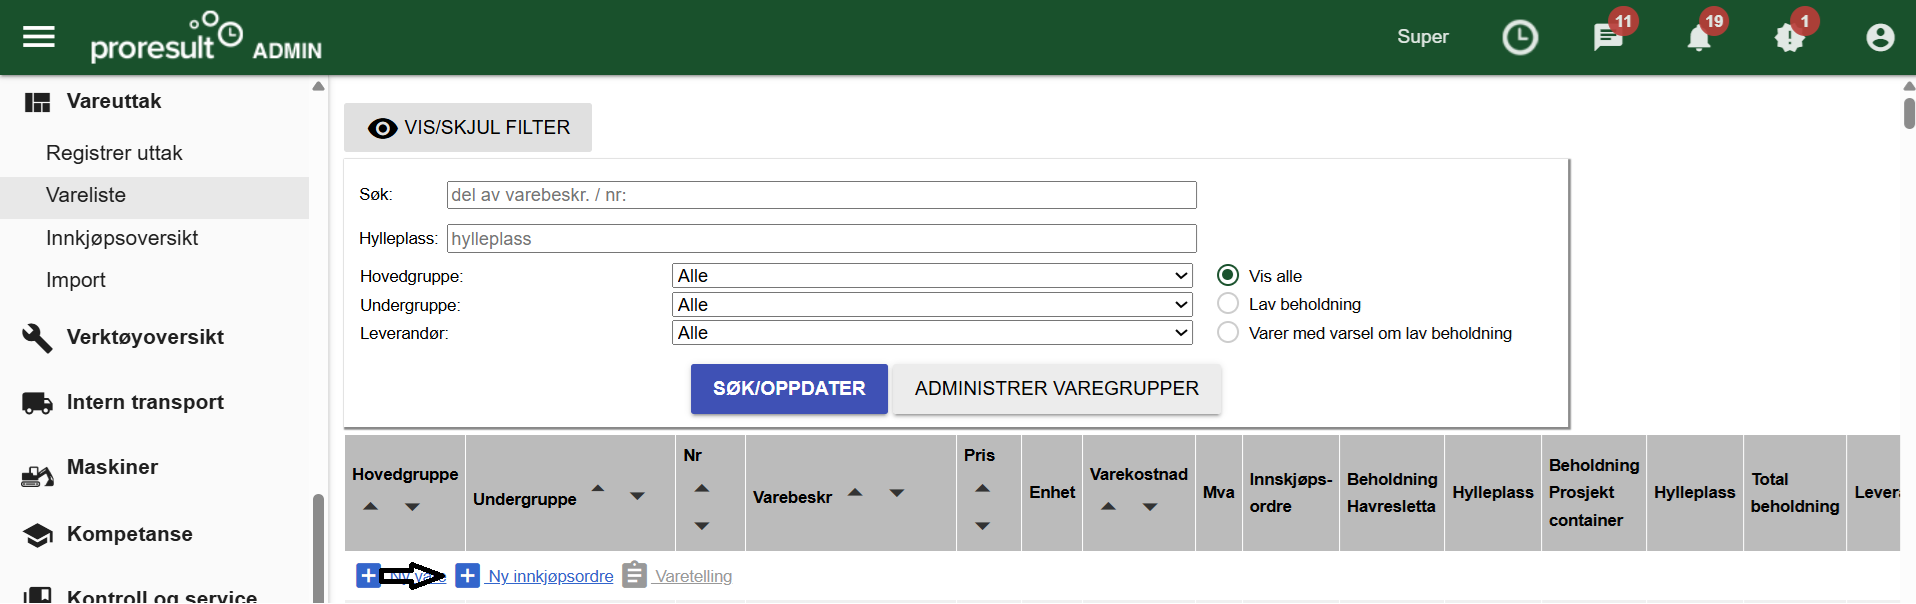Open the time clock icon
Viewport: 1916px width, 604px height.
[x=1519, y=38]
